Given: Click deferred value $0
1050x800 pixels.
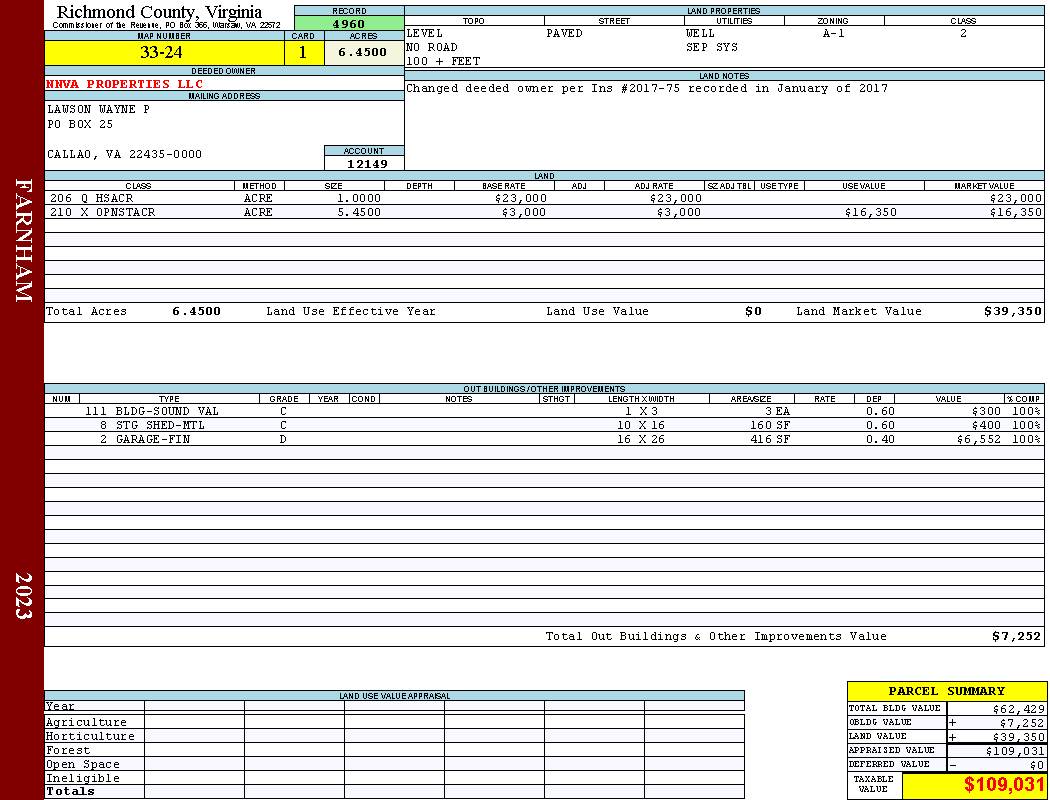Looking at the screenshot, I should coord(1037,765).
